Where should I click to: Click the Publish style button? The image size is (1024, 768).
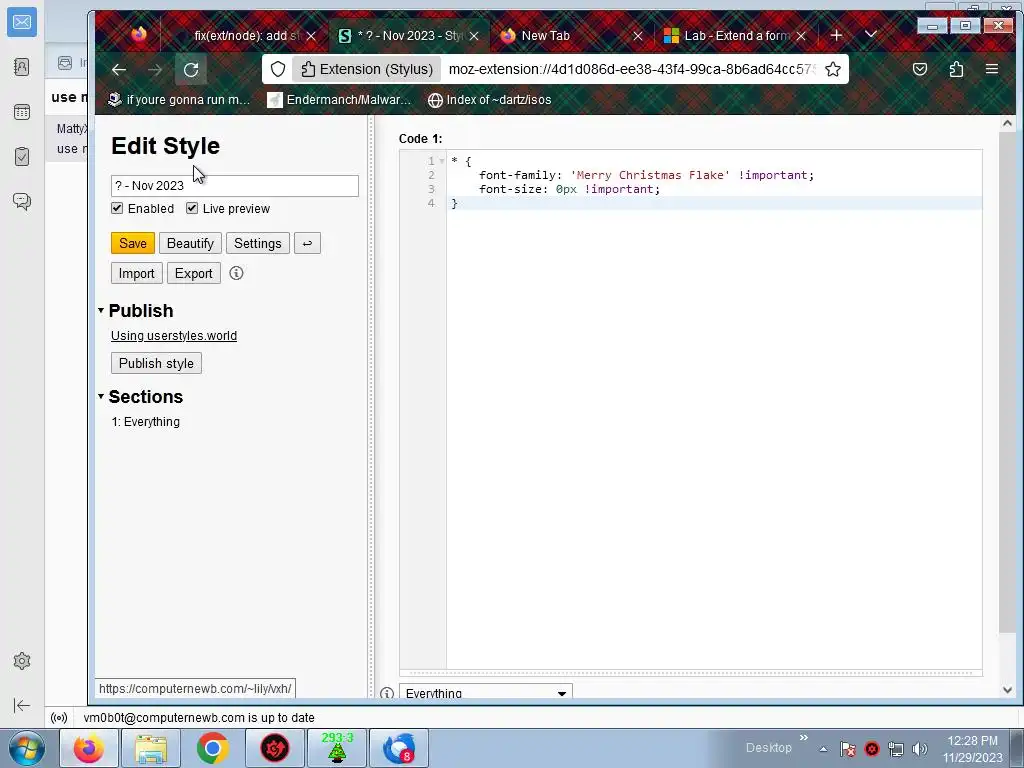click(156, 363)
